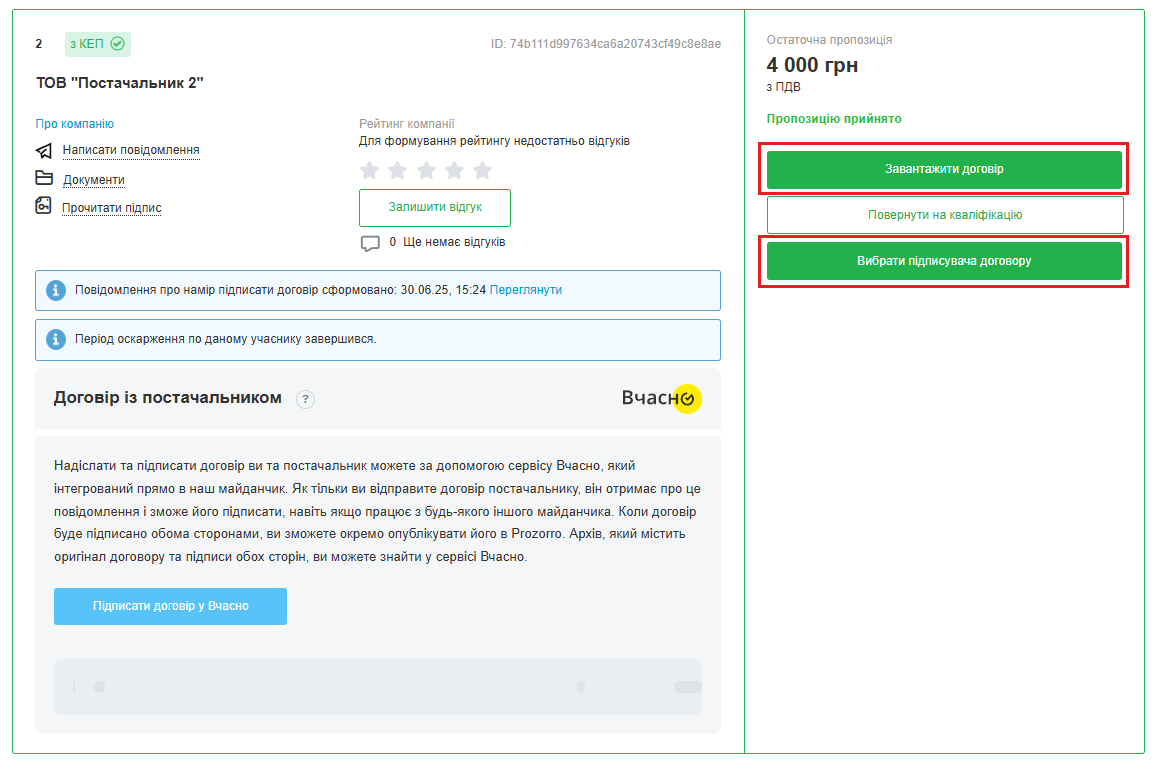Click the question mark help icon
The width and height of the screenshot is (1154, 760).
(x=306, y=399)
